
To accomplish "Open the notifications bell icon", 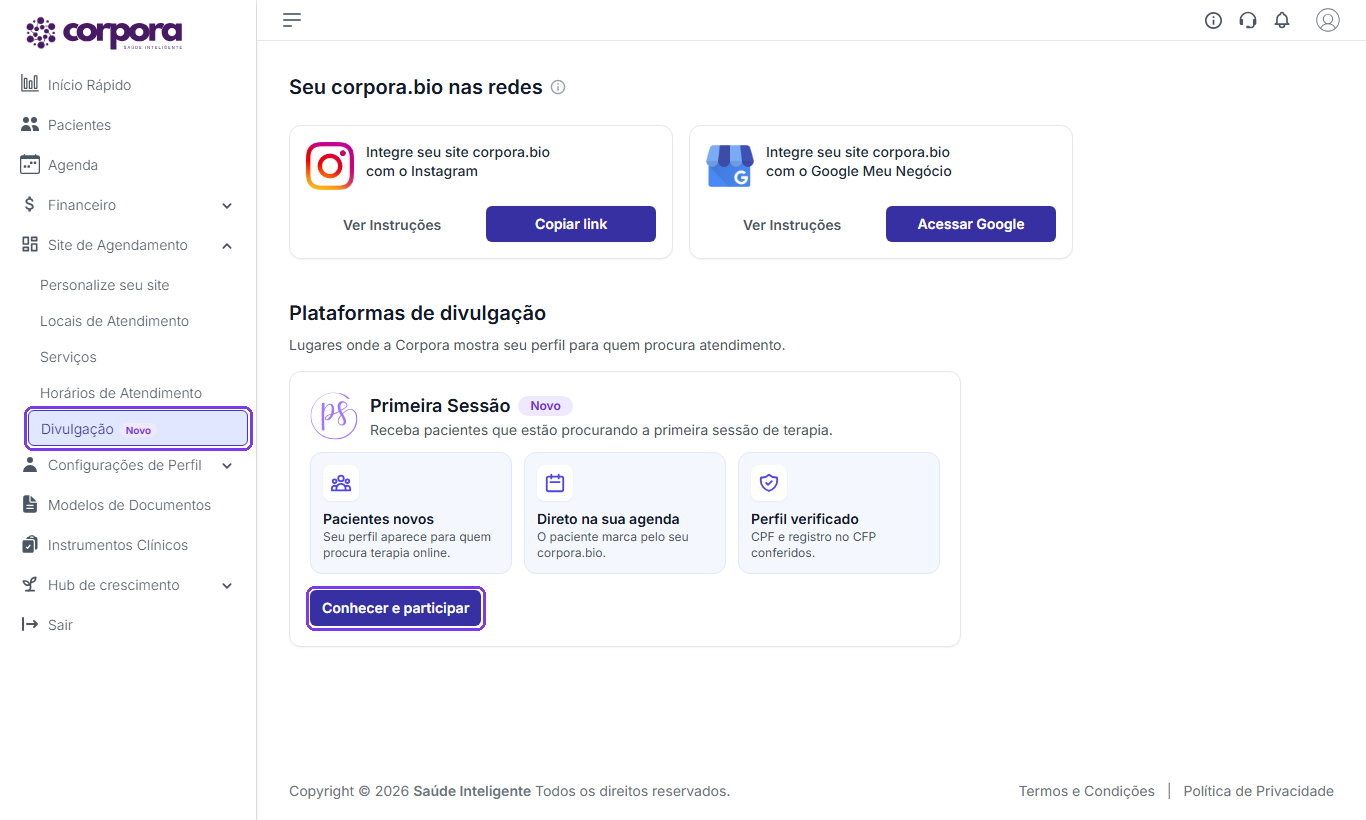I will pyautogui.click(x=1282, y=20).
